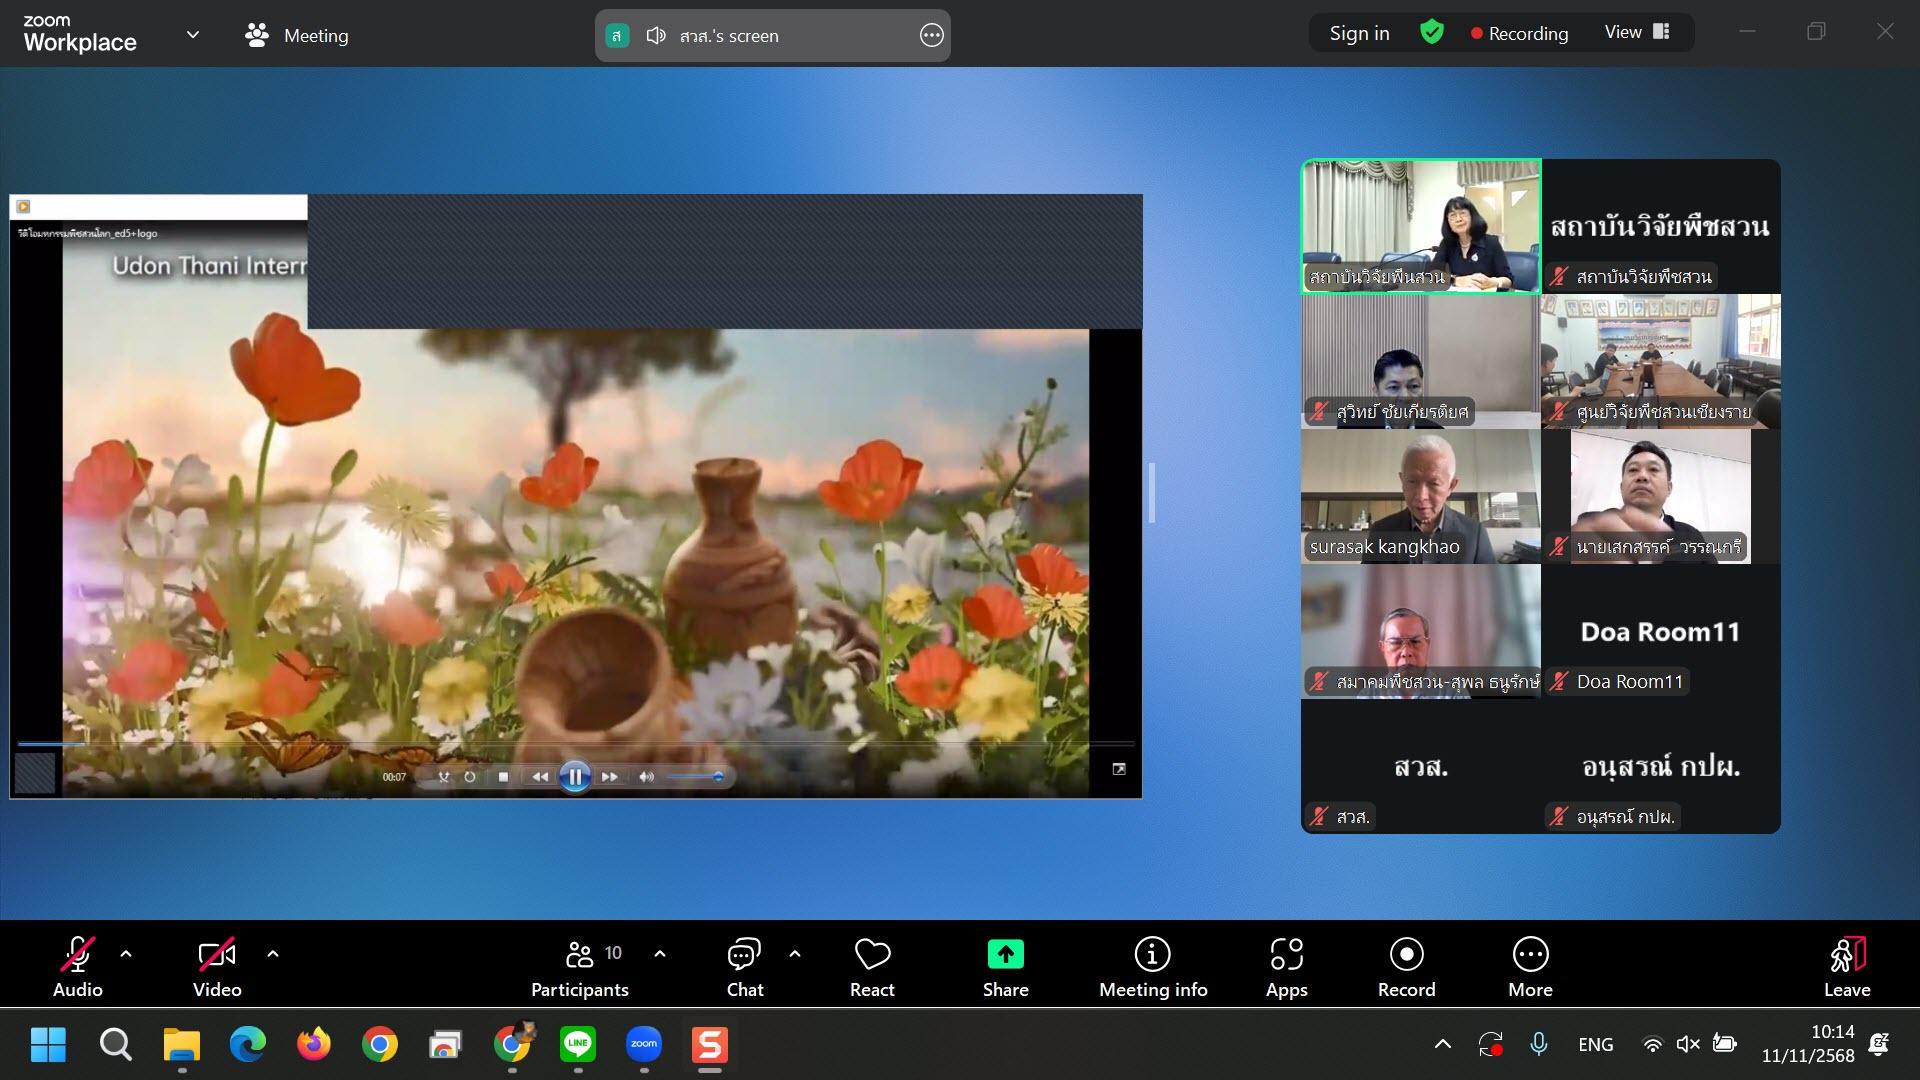Expand audio settings arrow next to Audio
This screenshot has width=1920, height=1080.
tap(126, 954)
